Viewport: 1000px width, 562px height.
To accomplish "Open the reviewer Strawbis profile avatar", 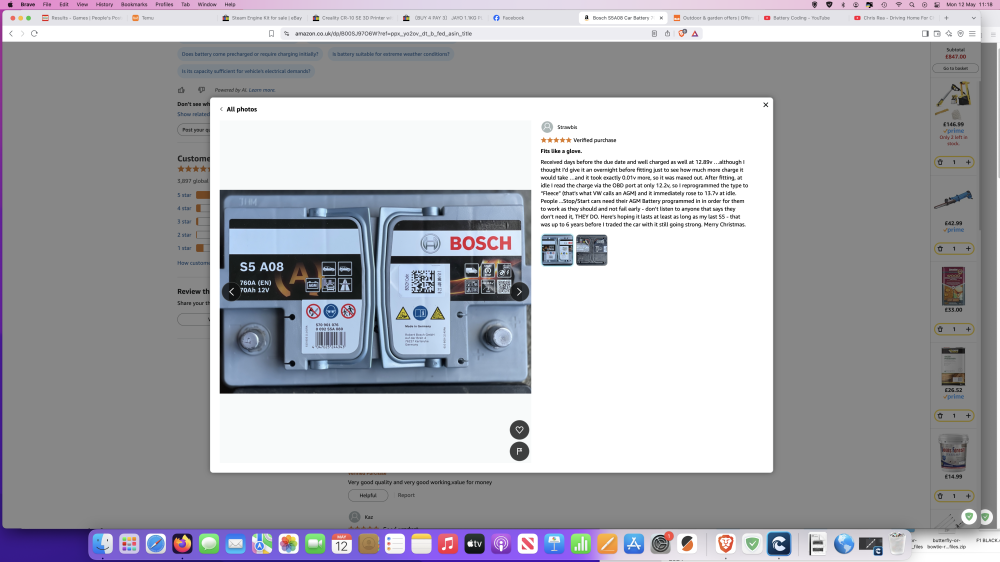I will (x=547, y=127).
